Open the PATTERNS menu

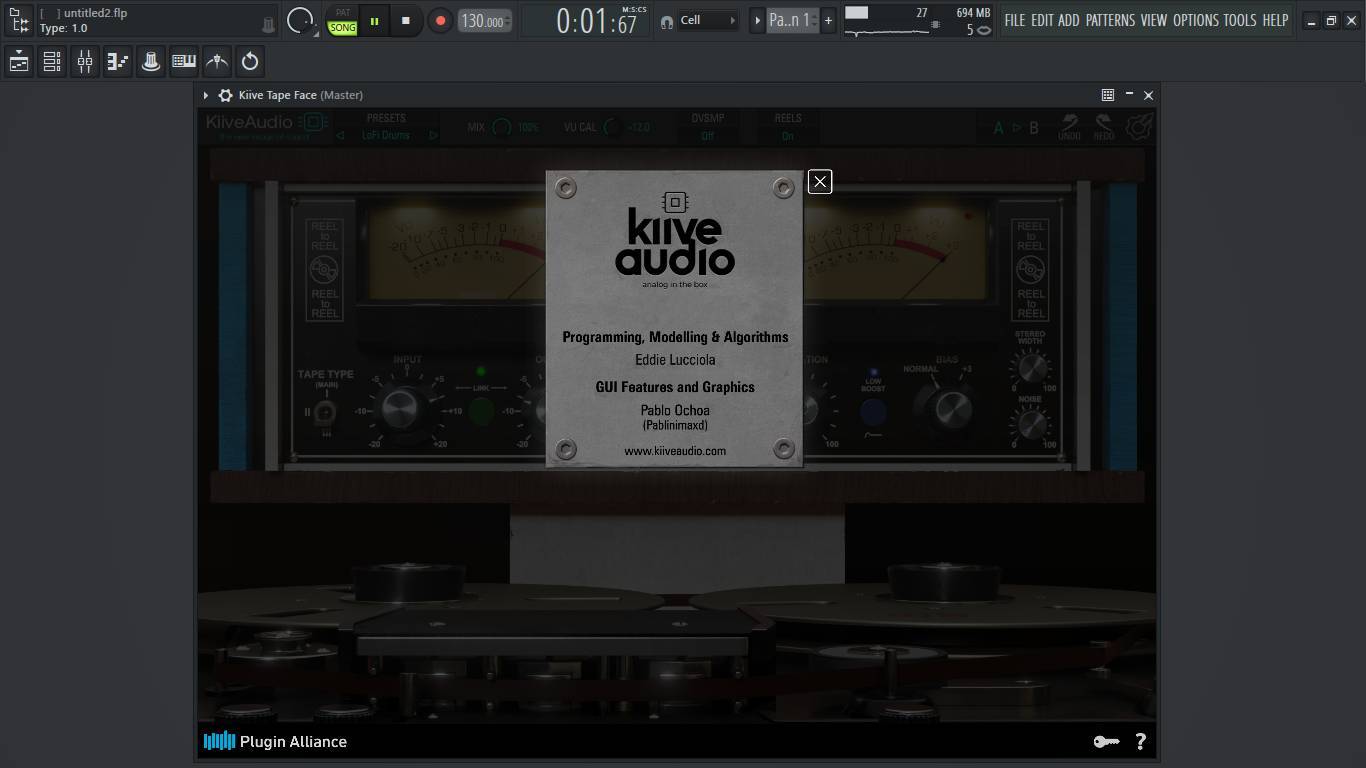(x=1110, y=20)
